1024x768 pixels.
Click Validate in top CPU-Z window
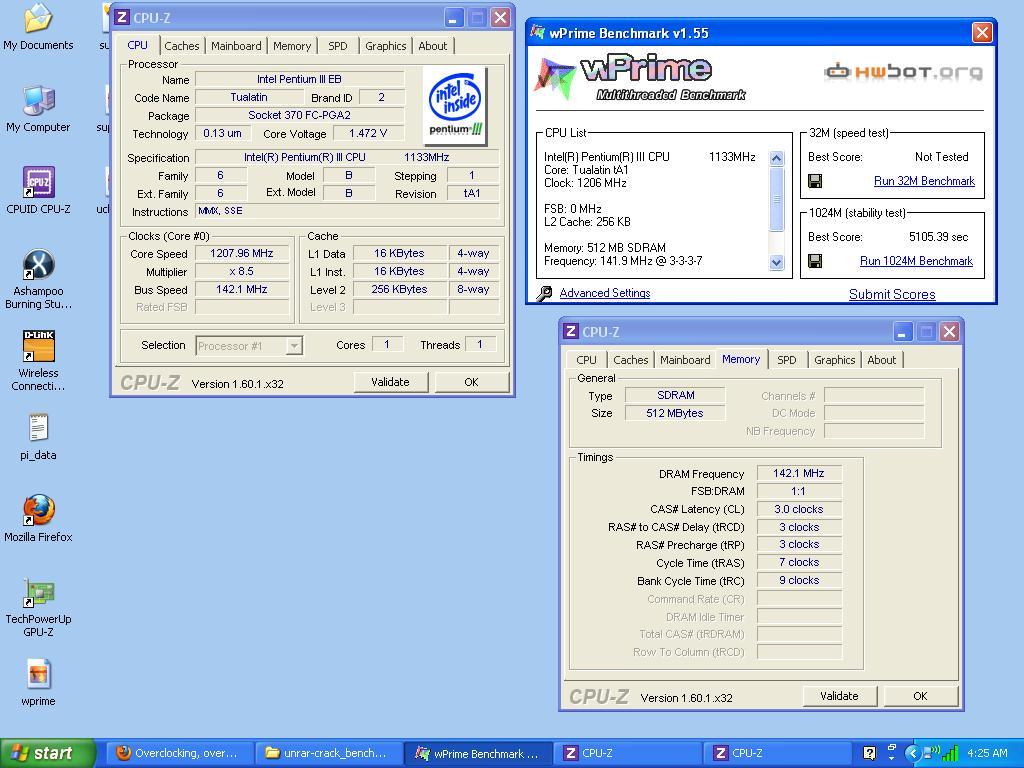(391, 382)
